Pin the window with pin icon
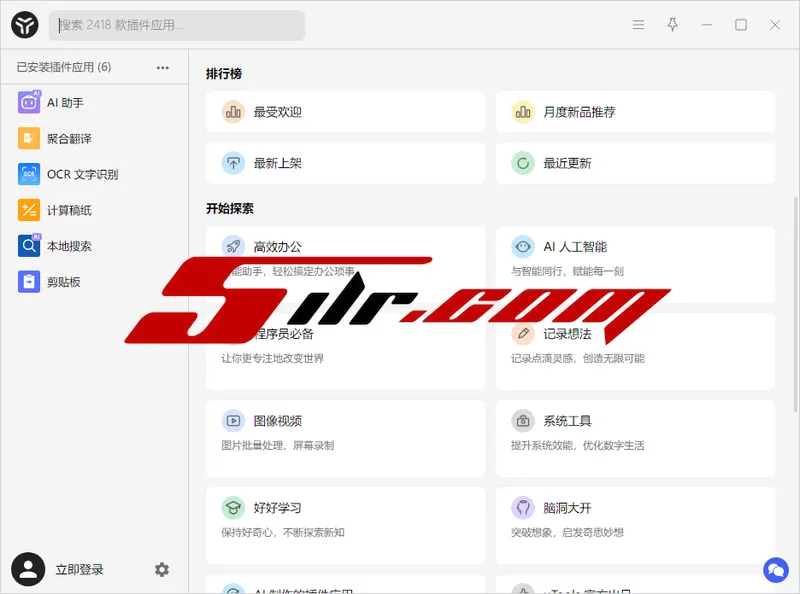This screenshot has height=594, width=800. (x=672, y=24)
